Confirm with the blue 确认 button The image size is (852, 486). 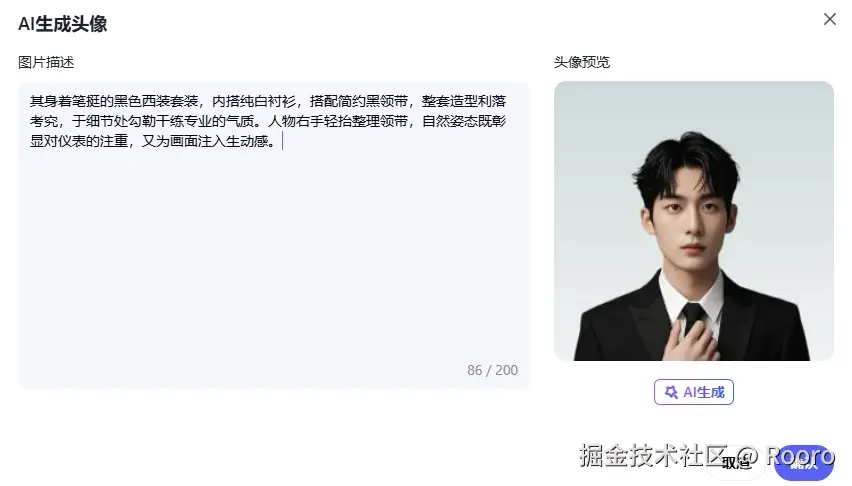point(804,463)
